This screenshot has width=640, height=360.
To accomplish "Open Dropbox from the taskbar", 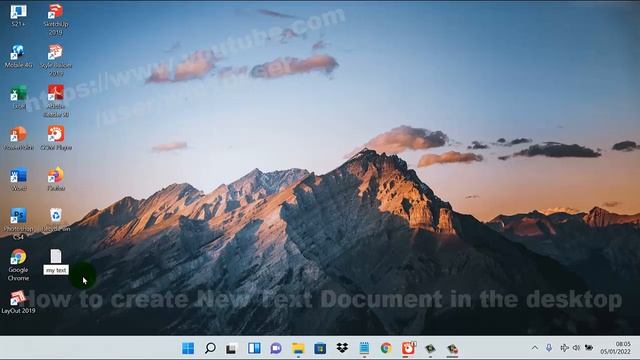I will click(342, 348).
